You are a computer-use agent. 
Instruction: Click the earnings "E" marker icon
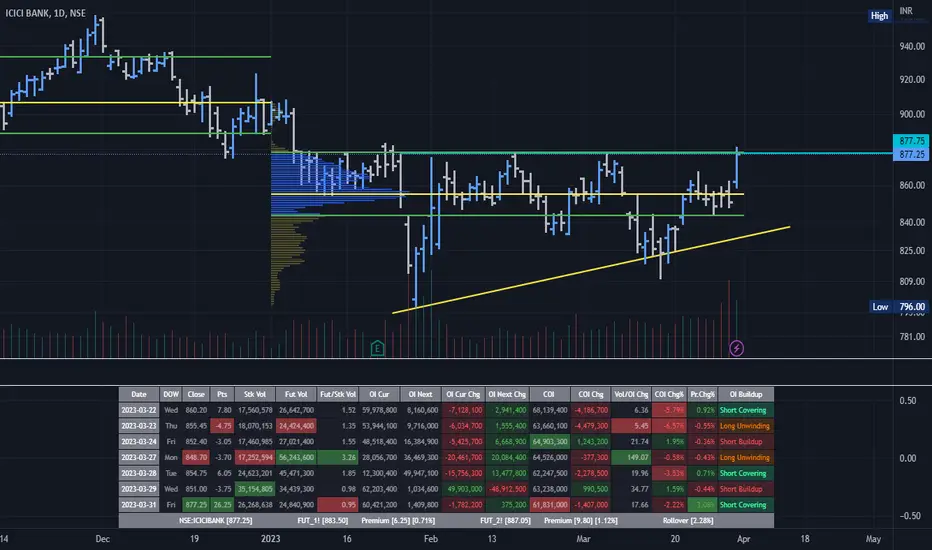(x=377, y=348)
